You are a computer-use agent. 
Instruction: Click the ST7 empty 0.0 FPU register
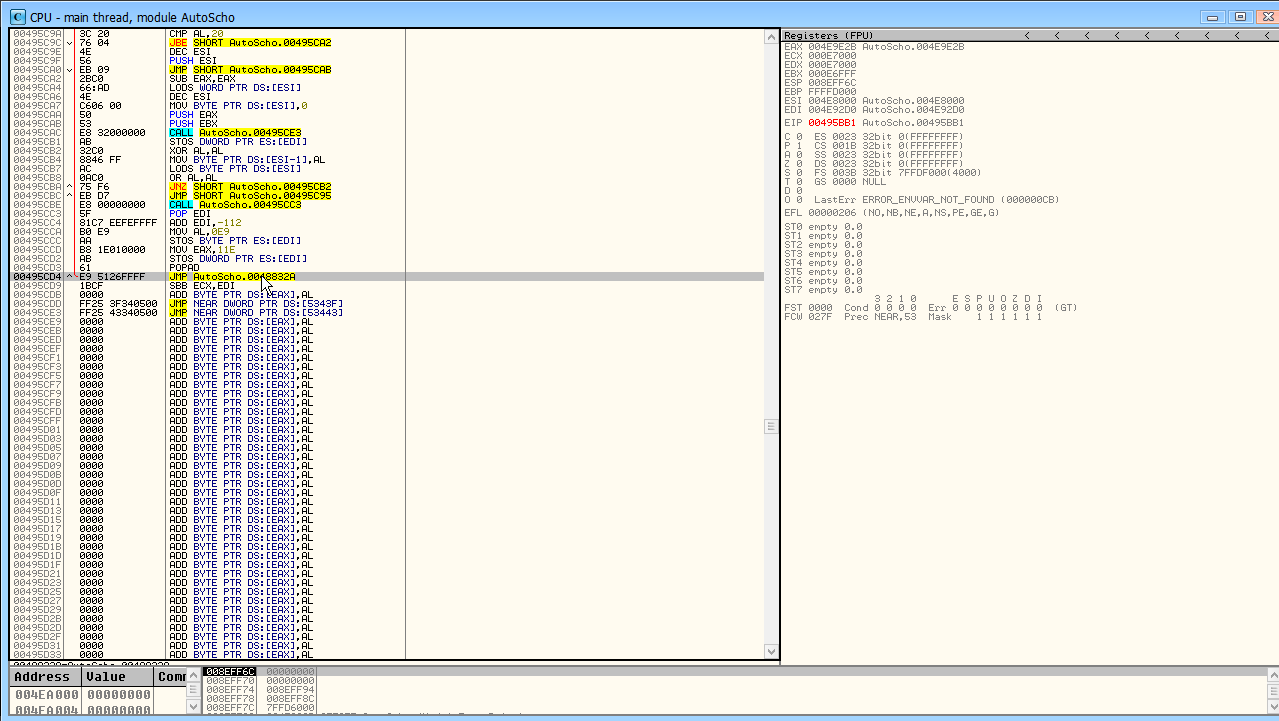(x=823, y=289)
